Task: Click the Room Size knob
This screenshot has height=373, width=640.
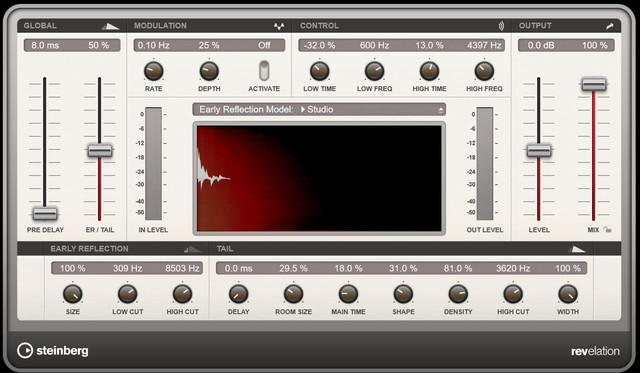Action: click(x=293, y=294)
